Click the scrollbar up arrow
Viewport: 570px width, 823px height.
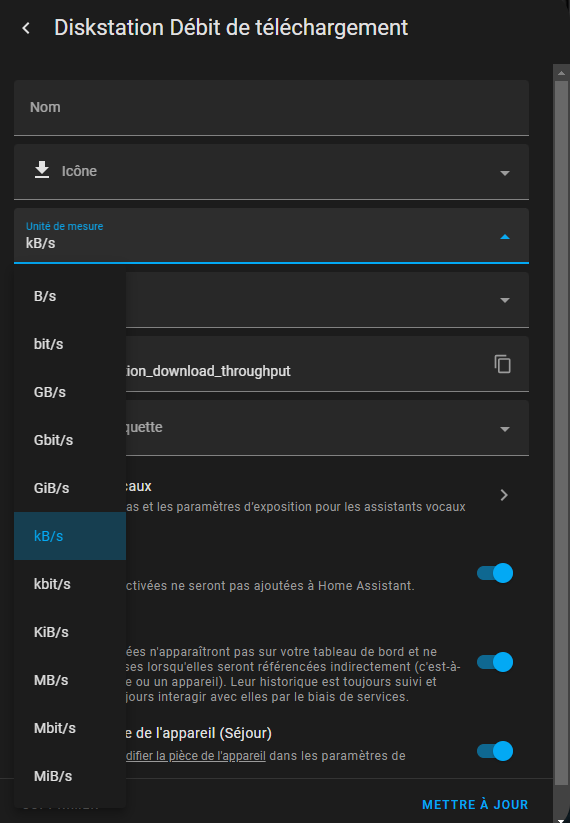[x=561, y=73]
